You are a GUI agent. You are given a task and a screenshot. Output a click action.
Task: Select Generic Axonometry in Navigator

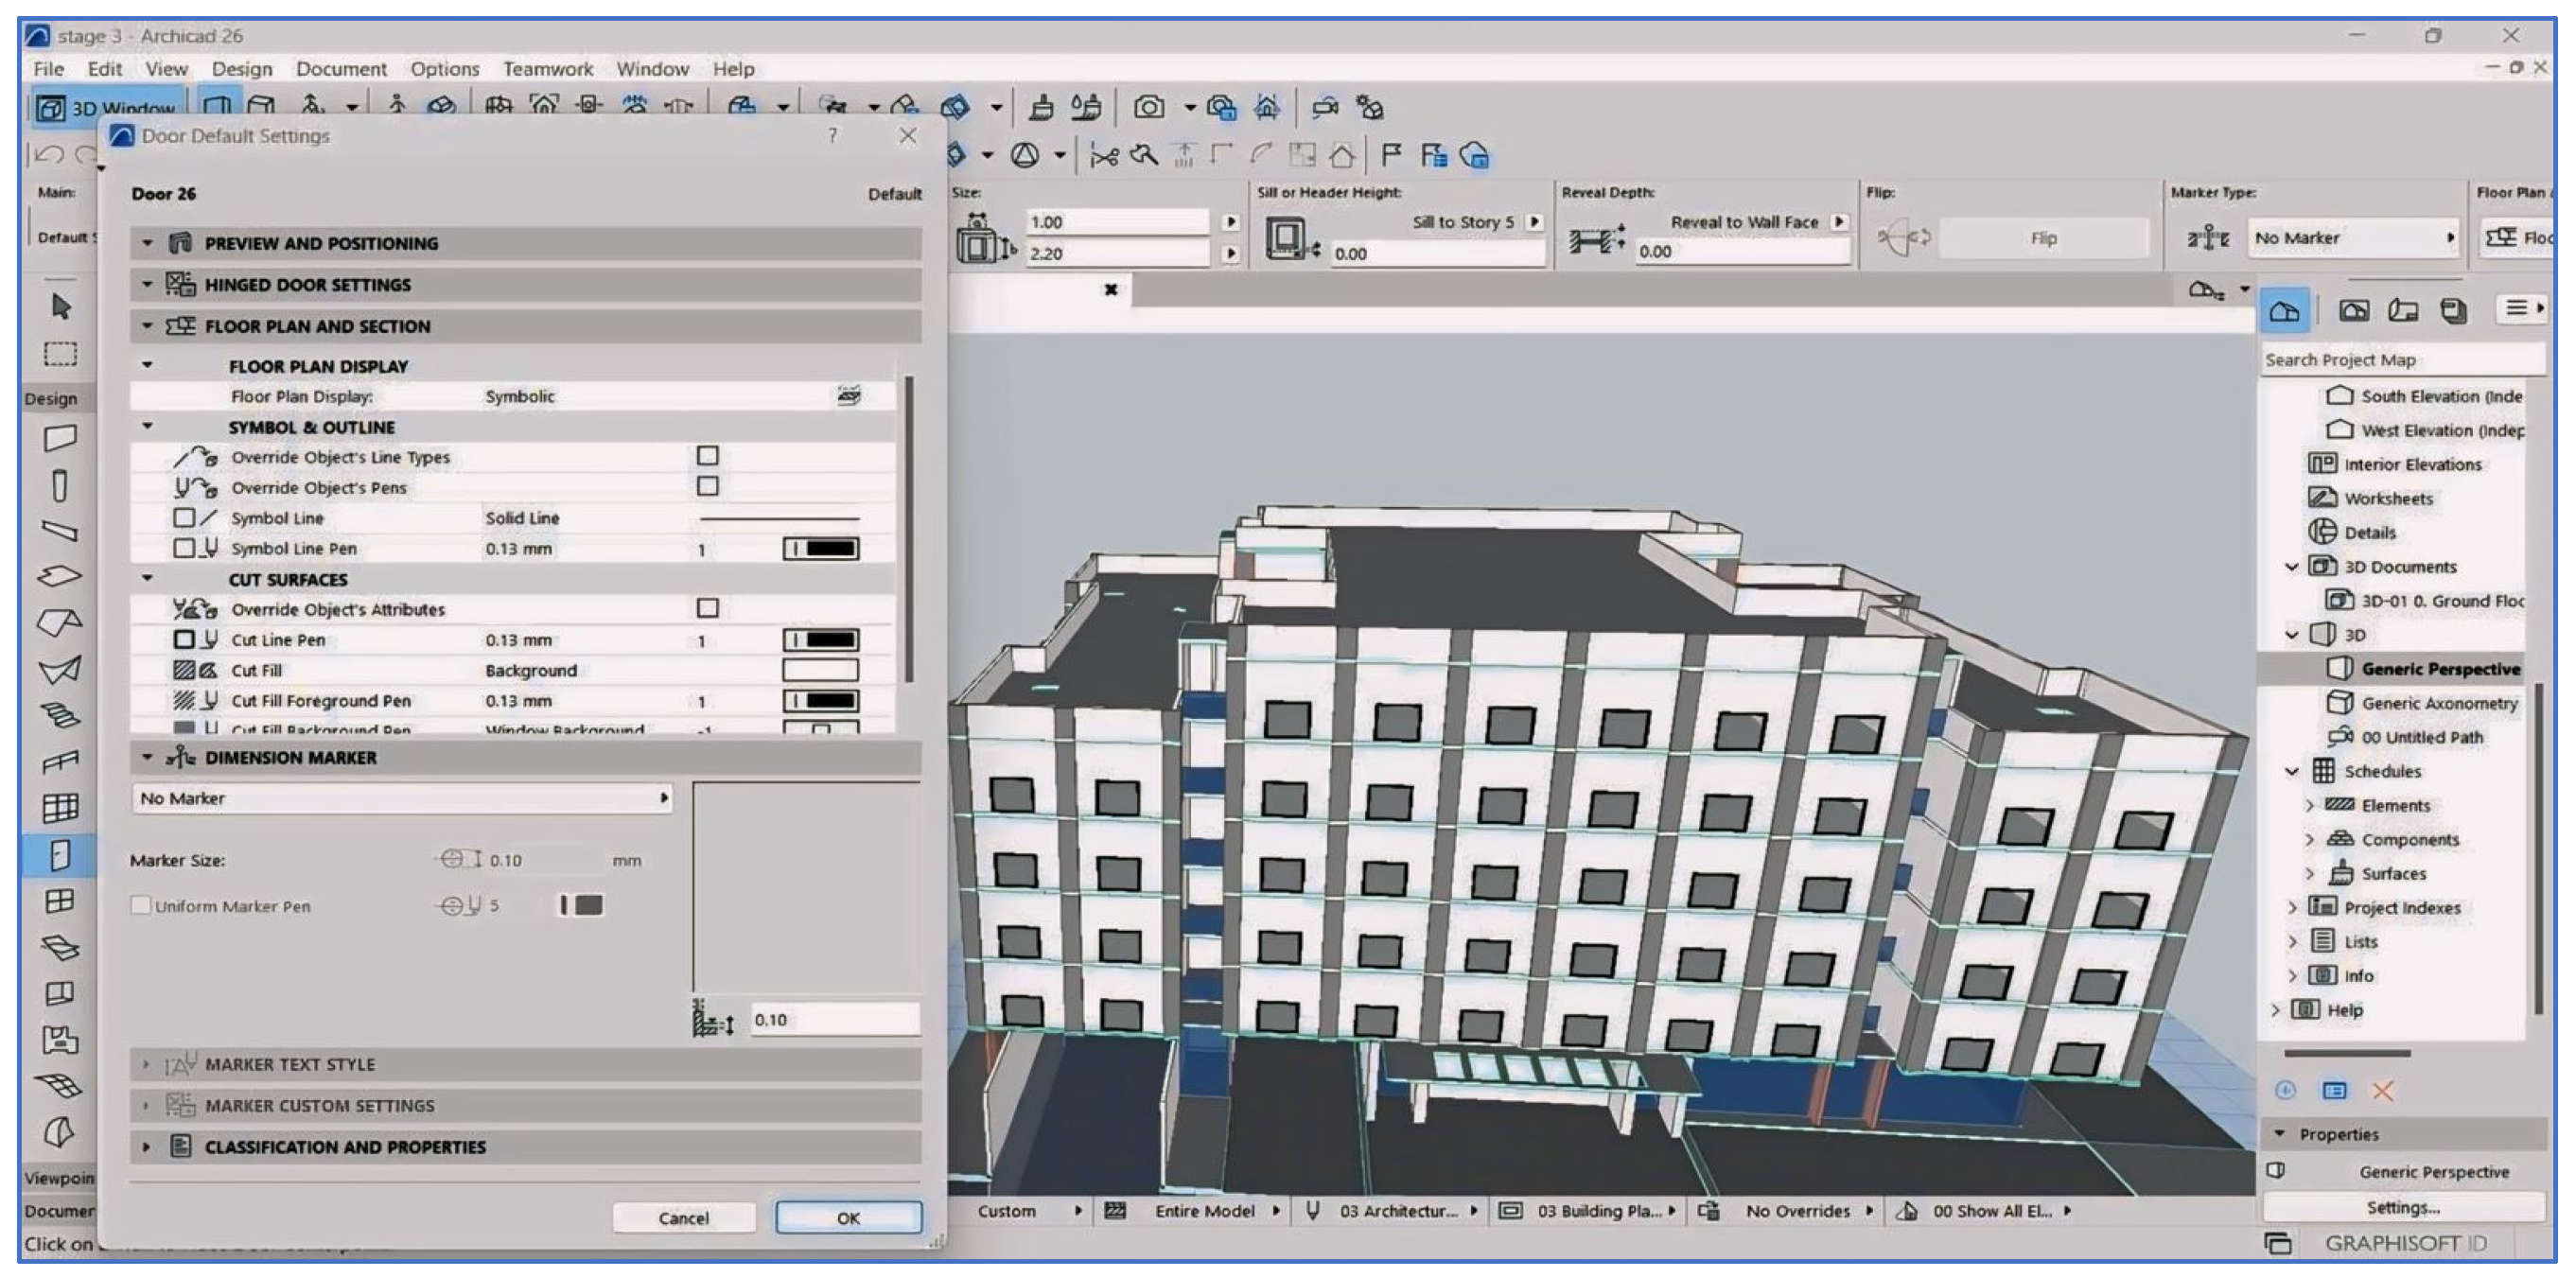[x=2439, y=703]
